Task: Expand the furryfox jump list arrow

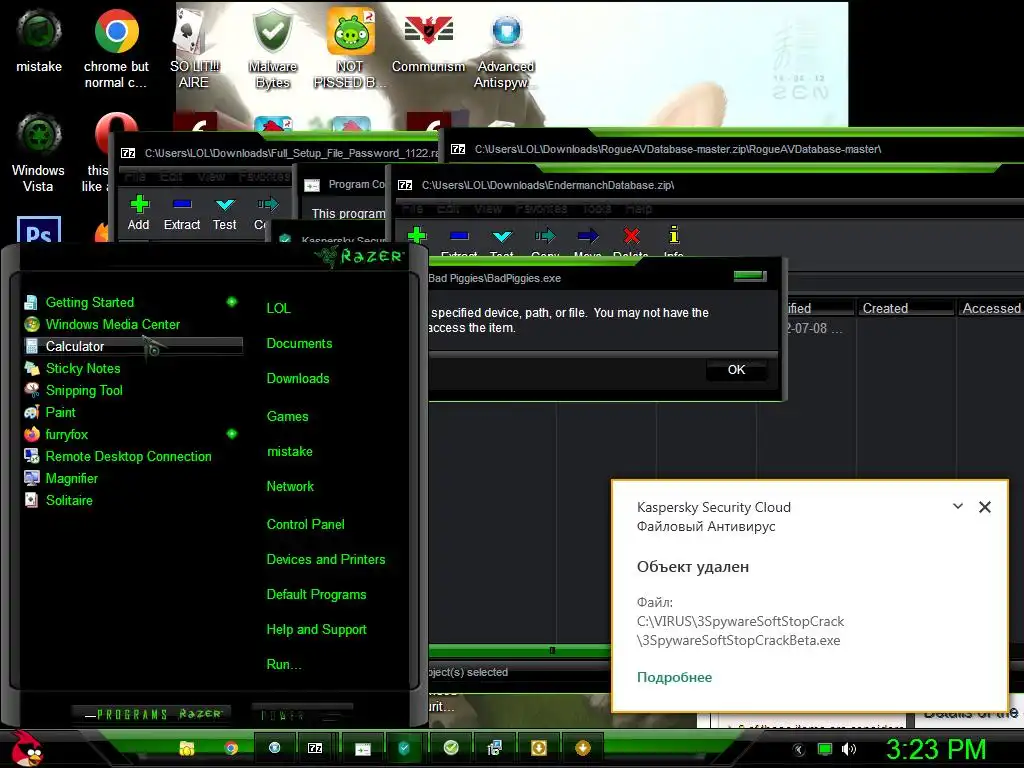Action: tap(232, 434)
